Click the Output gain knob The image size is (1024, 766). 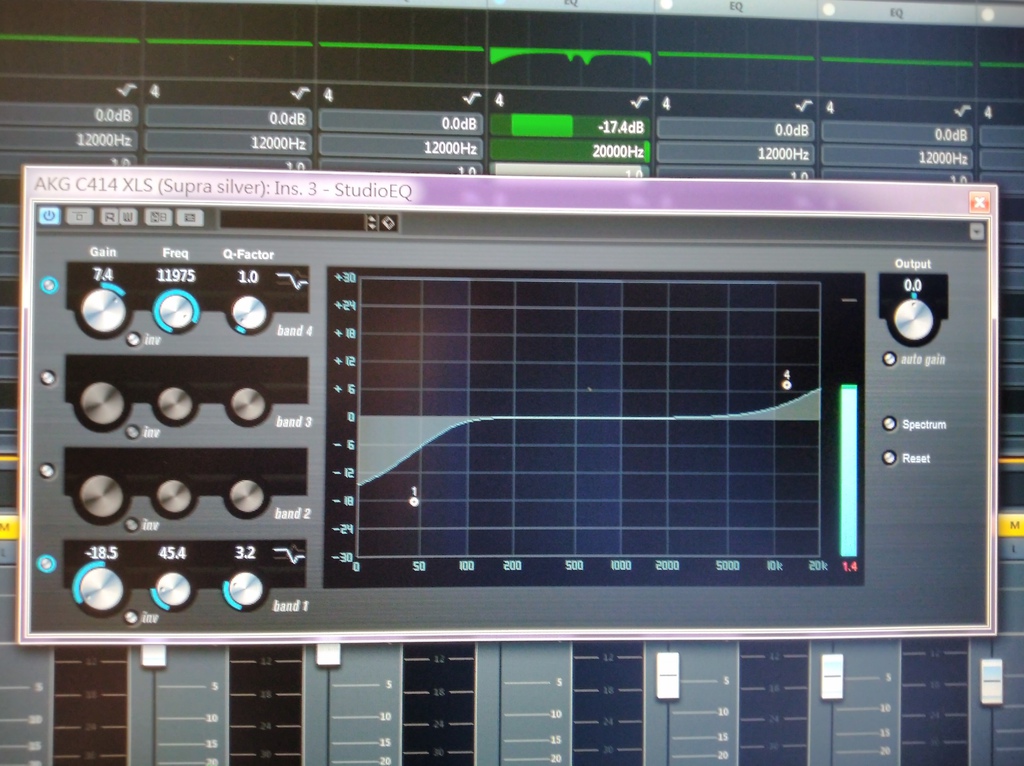point(913,320)
